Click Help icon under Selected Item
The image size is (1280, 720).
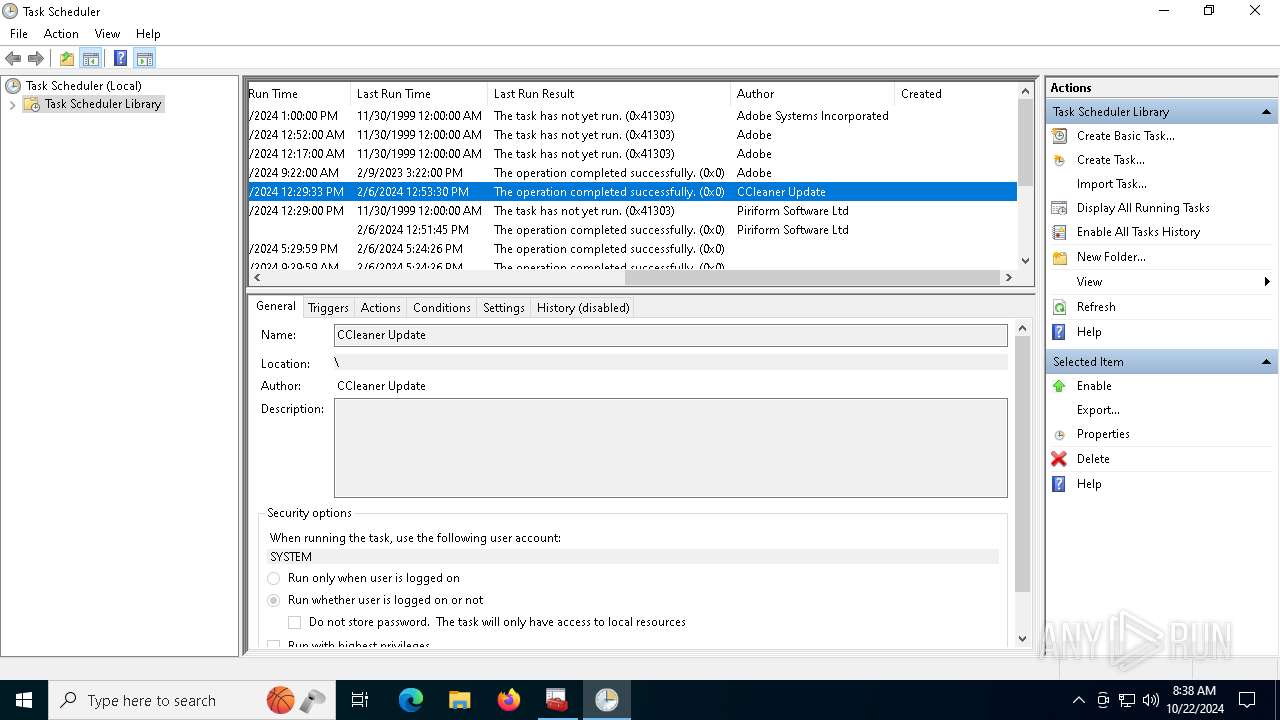click(x=1059, y=484)
